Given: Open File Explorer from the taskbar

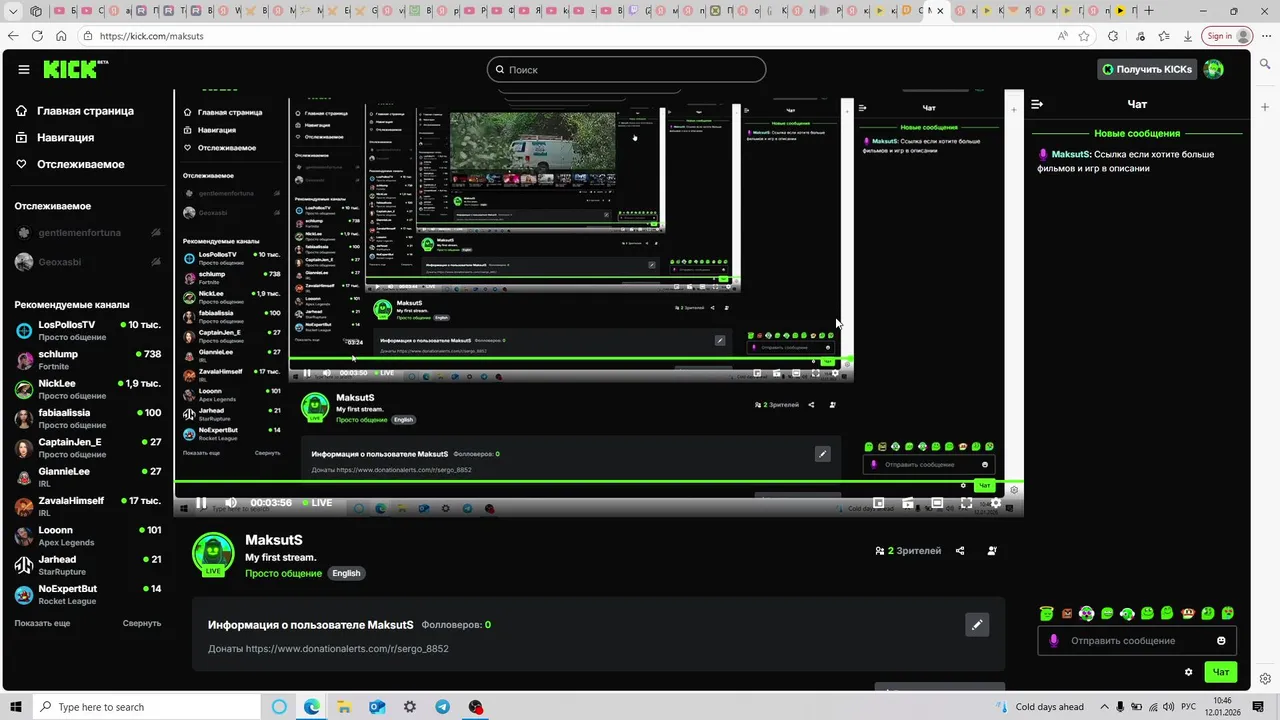Looking at the screenshot, I should 344,707.
